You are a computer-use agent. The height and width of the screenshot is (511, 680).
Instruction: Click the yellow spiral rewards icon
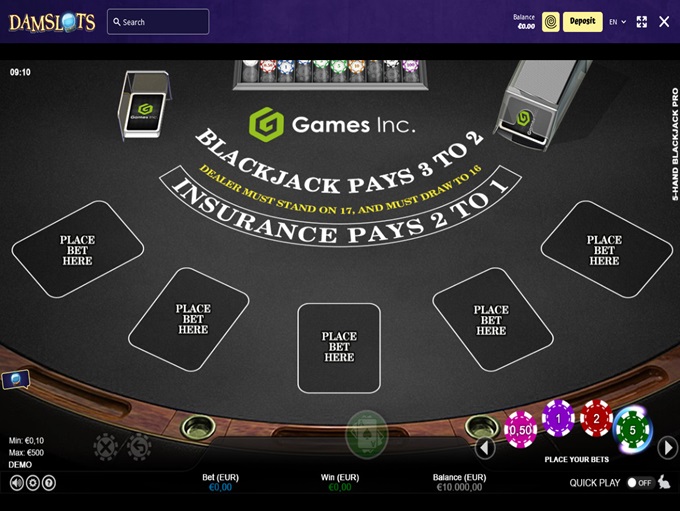tap(550, 22)
